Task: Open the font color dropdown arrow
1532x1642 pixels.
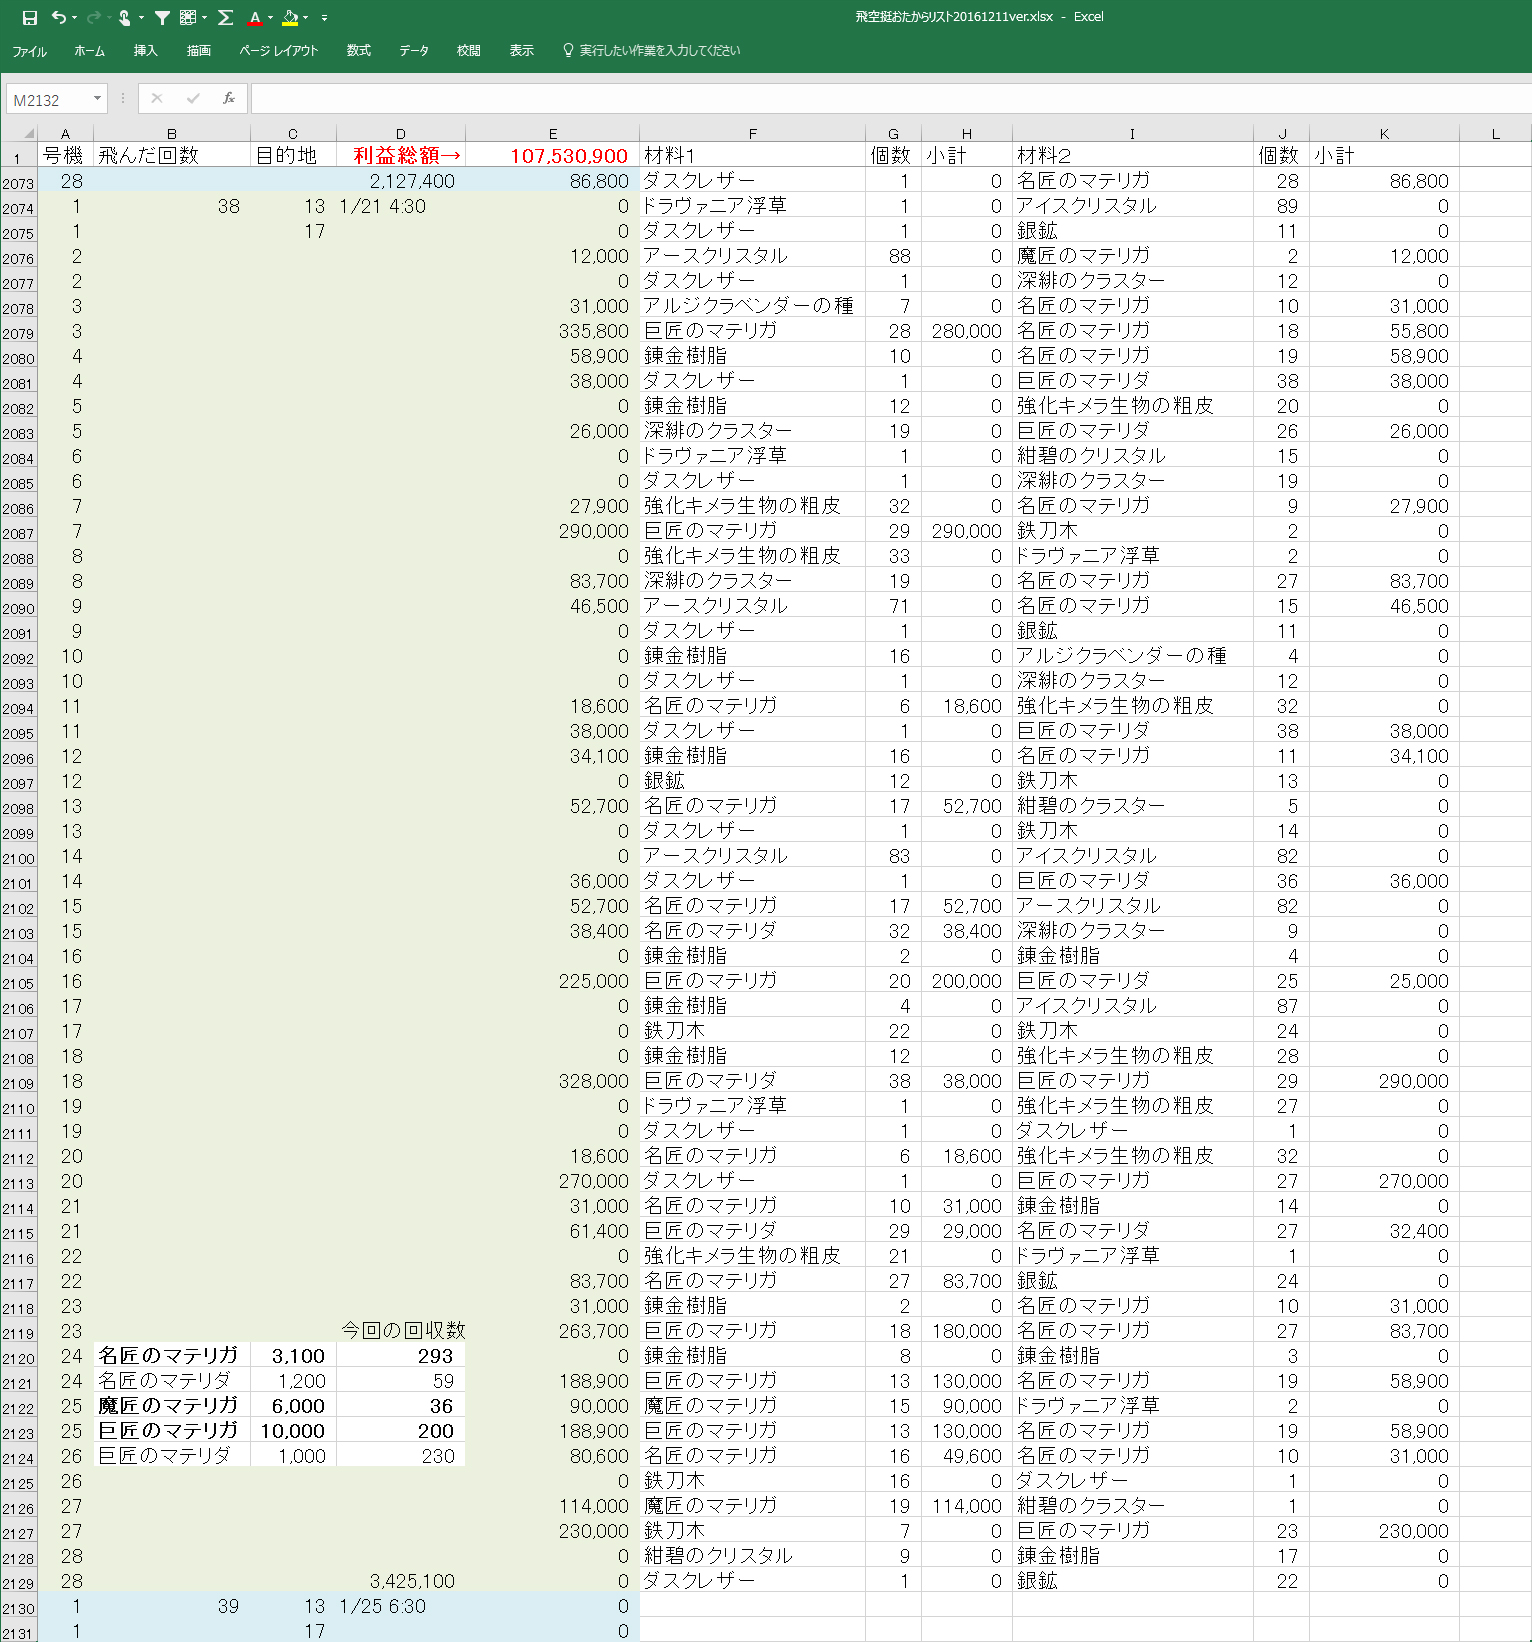Action: click(270, 17)
